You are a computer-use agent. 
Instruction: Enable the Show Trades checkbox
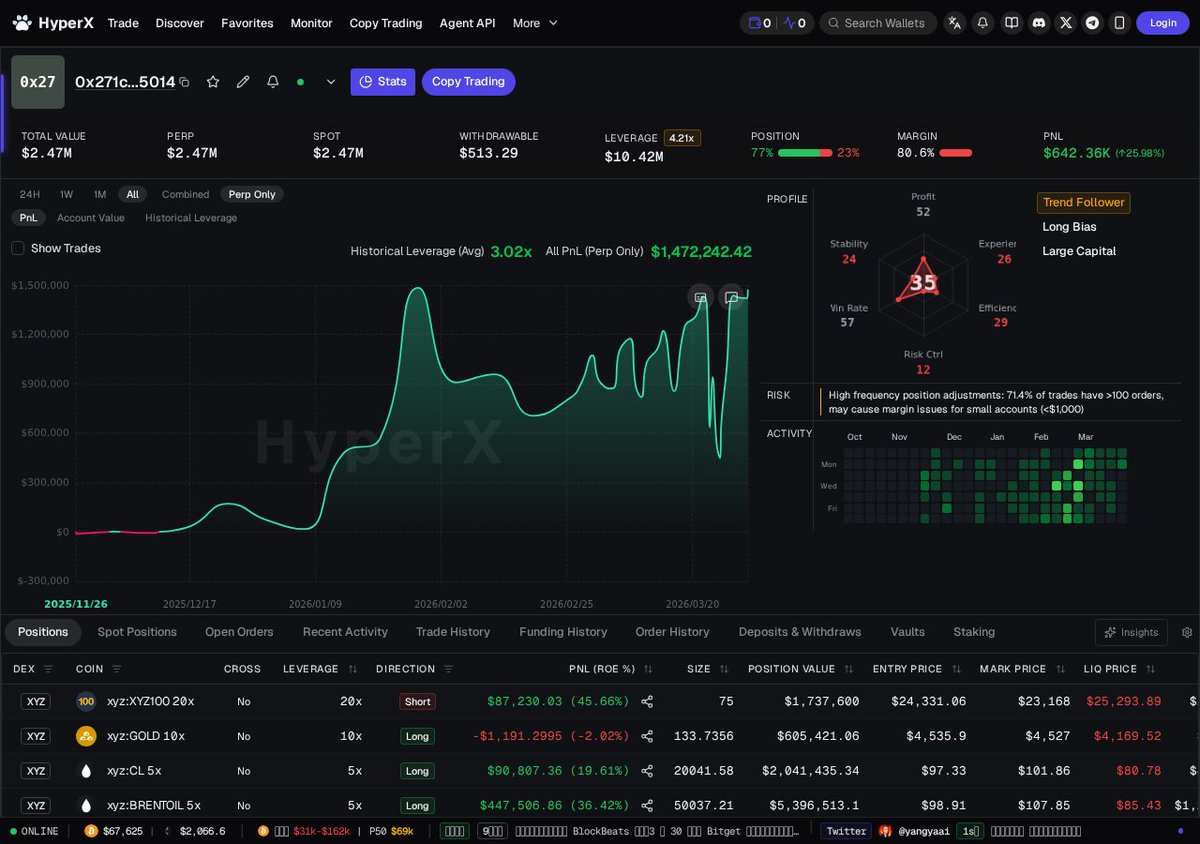18,248
